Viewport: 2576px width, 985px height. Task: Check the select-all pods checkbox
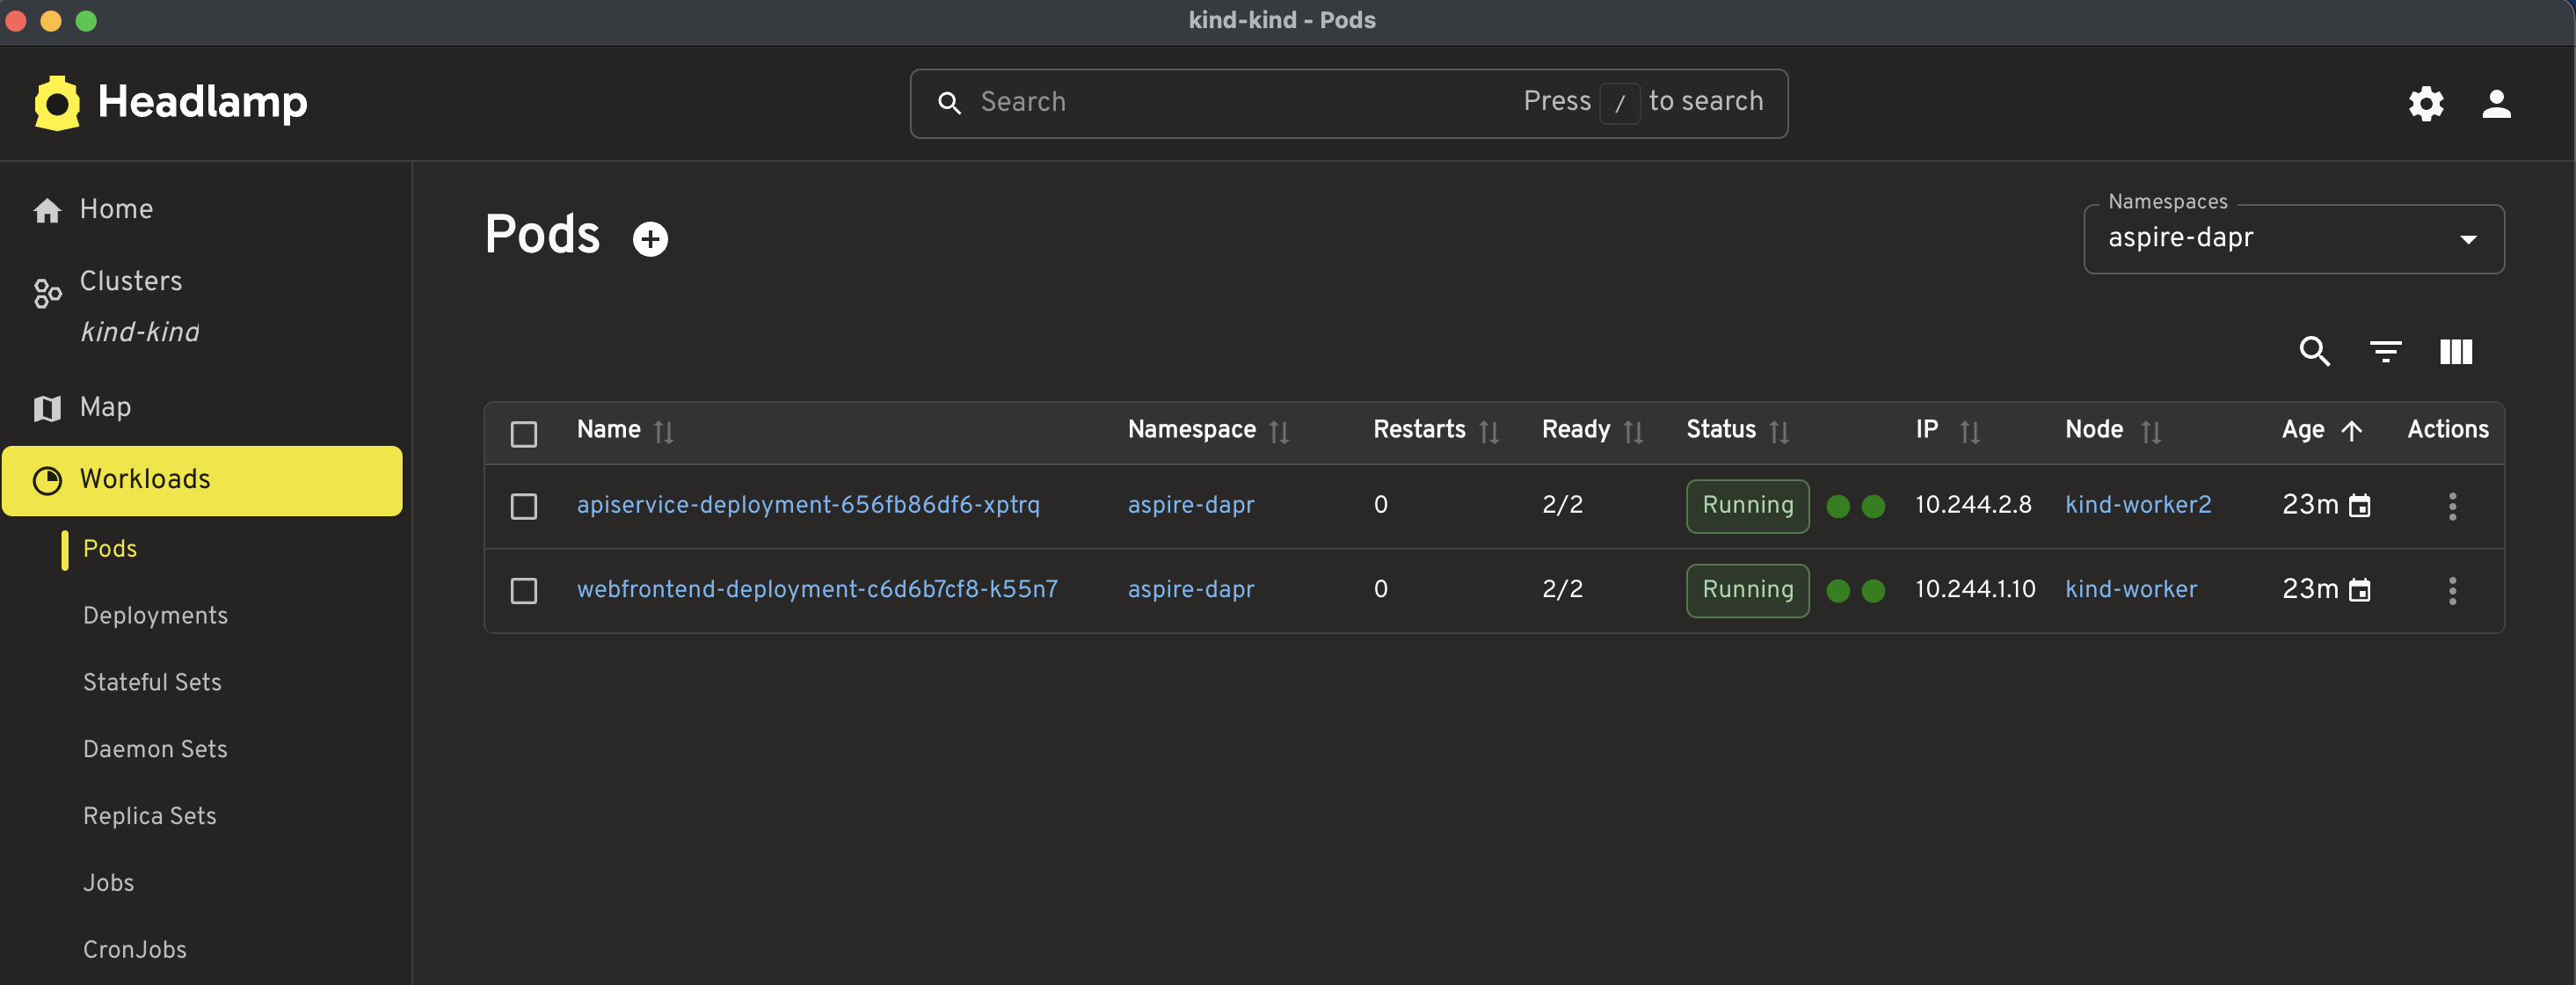tap(523, 433)
